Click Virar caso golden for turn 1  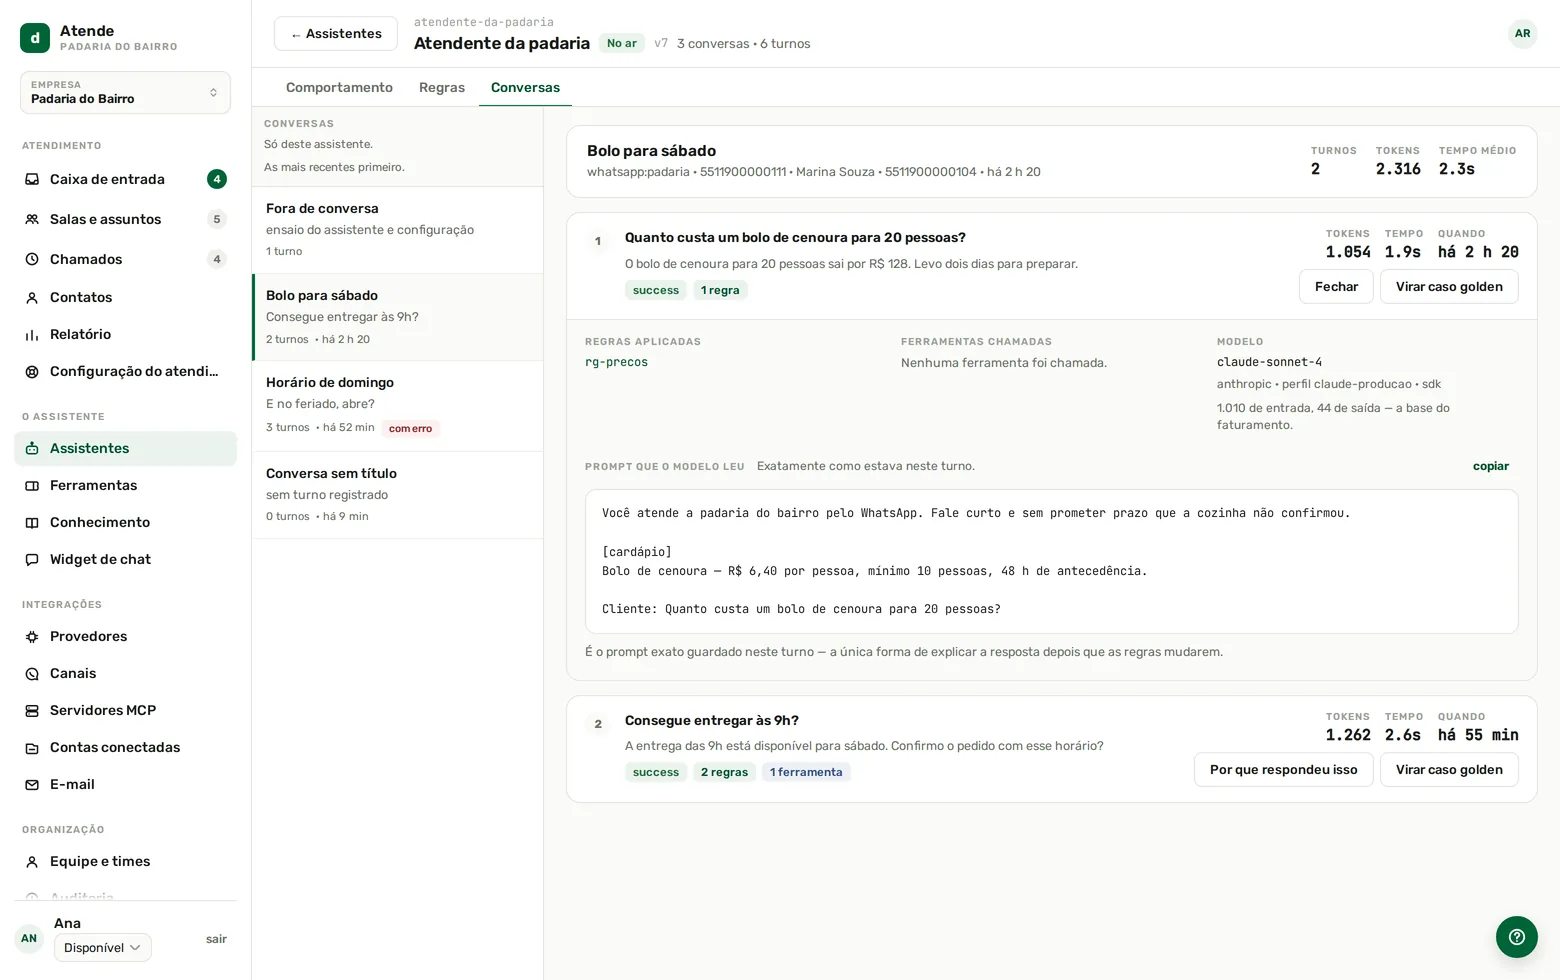pyautogui.click(x=1449, y=286)
